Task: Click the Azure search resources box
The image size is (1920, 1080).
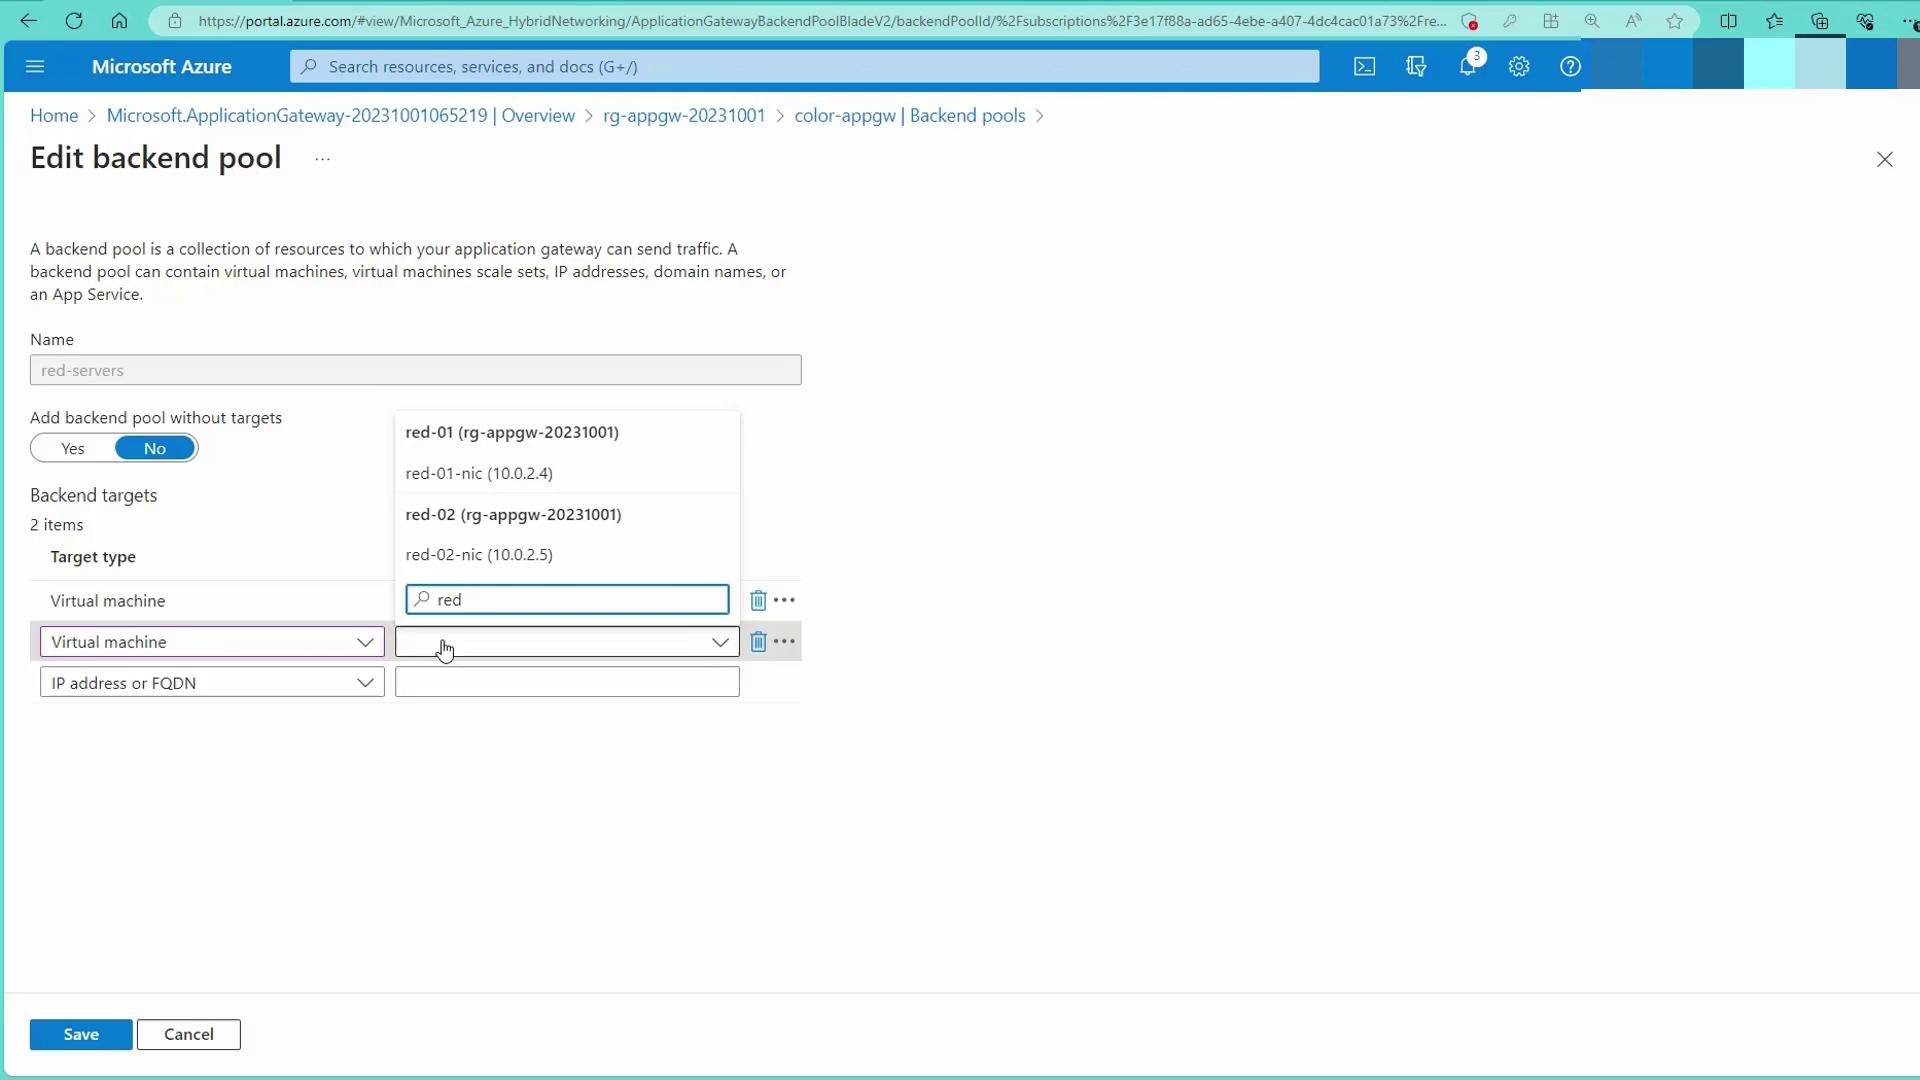Action: (805, 67)
